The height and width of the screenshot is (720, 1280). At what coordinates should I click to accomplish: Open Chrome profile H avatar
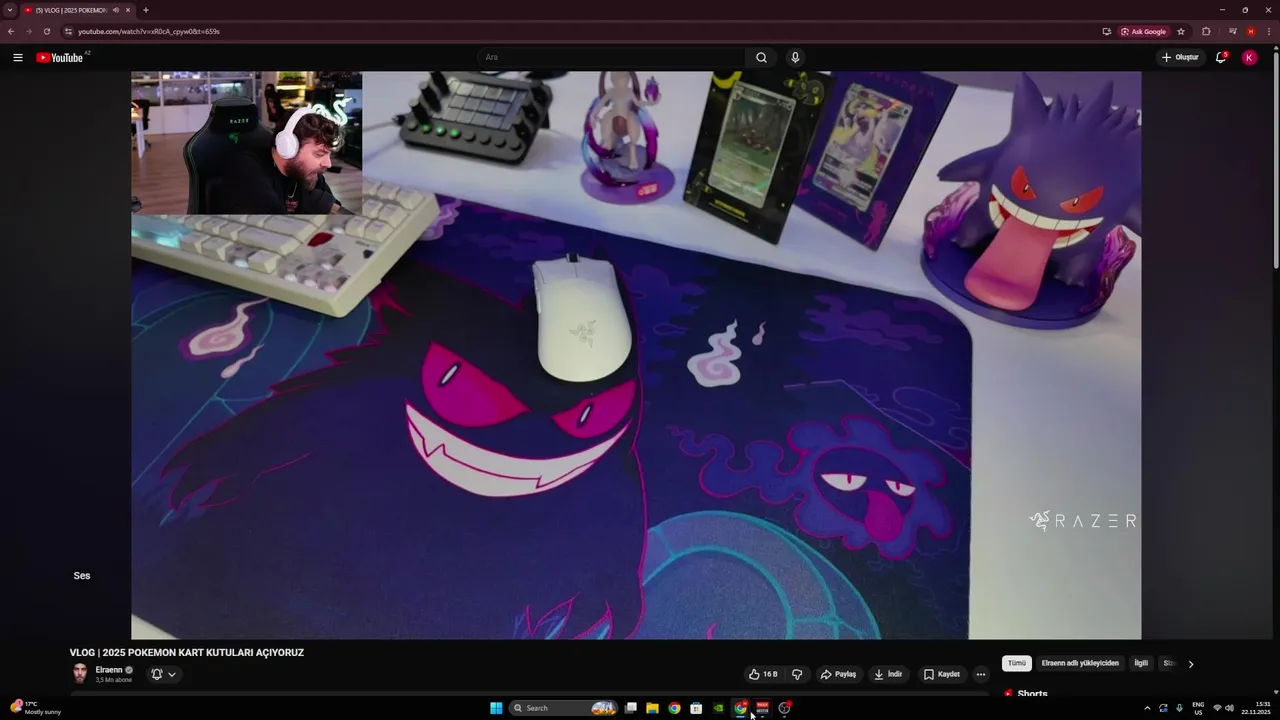coord(1251,31)
